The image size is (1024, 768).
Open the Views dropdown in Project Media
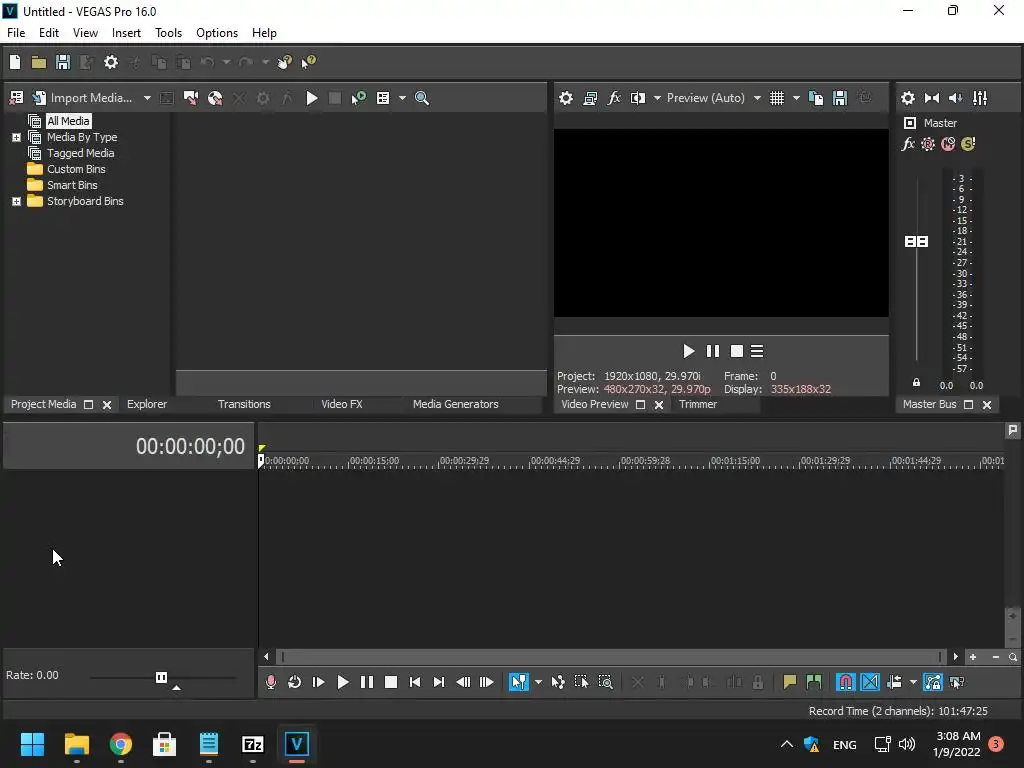tap(402, 98)
